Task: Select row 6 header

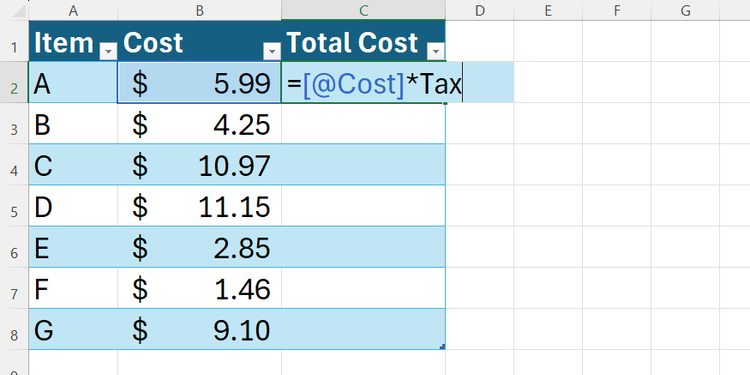Action: [x=14, y=247]
